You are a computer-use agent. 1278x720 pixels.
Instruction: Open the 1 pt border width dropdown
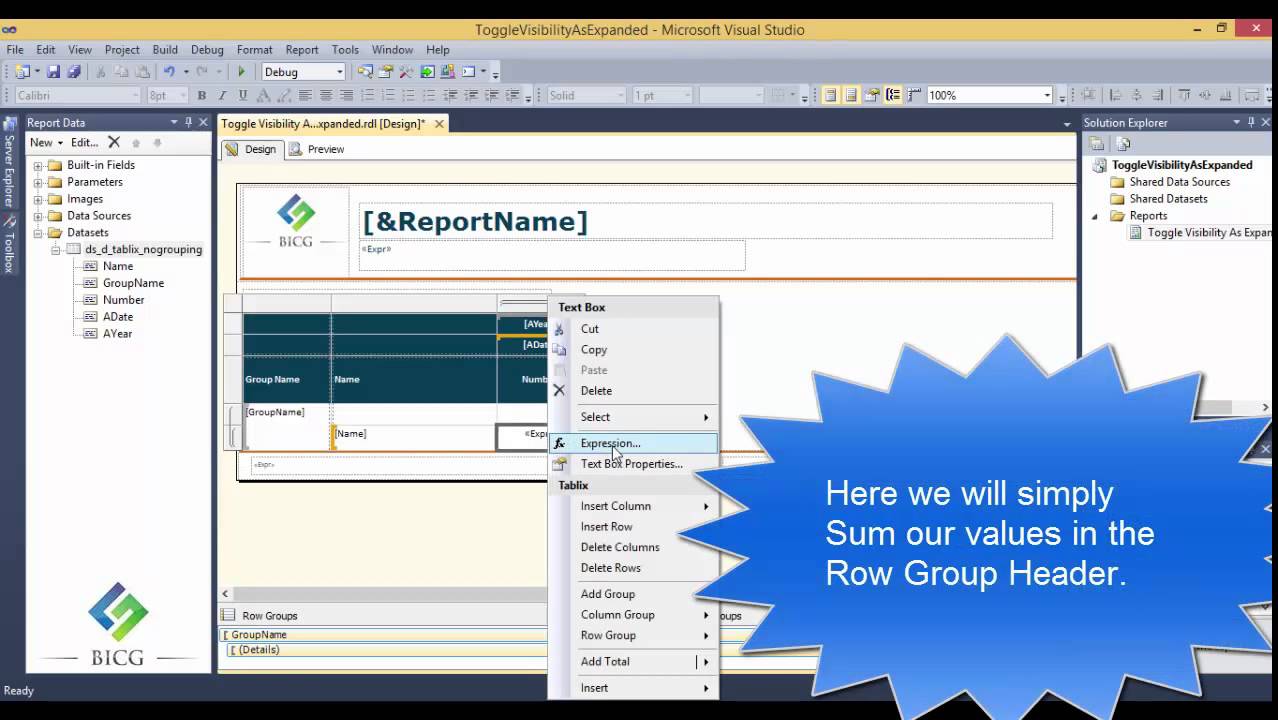click(686, 96)
